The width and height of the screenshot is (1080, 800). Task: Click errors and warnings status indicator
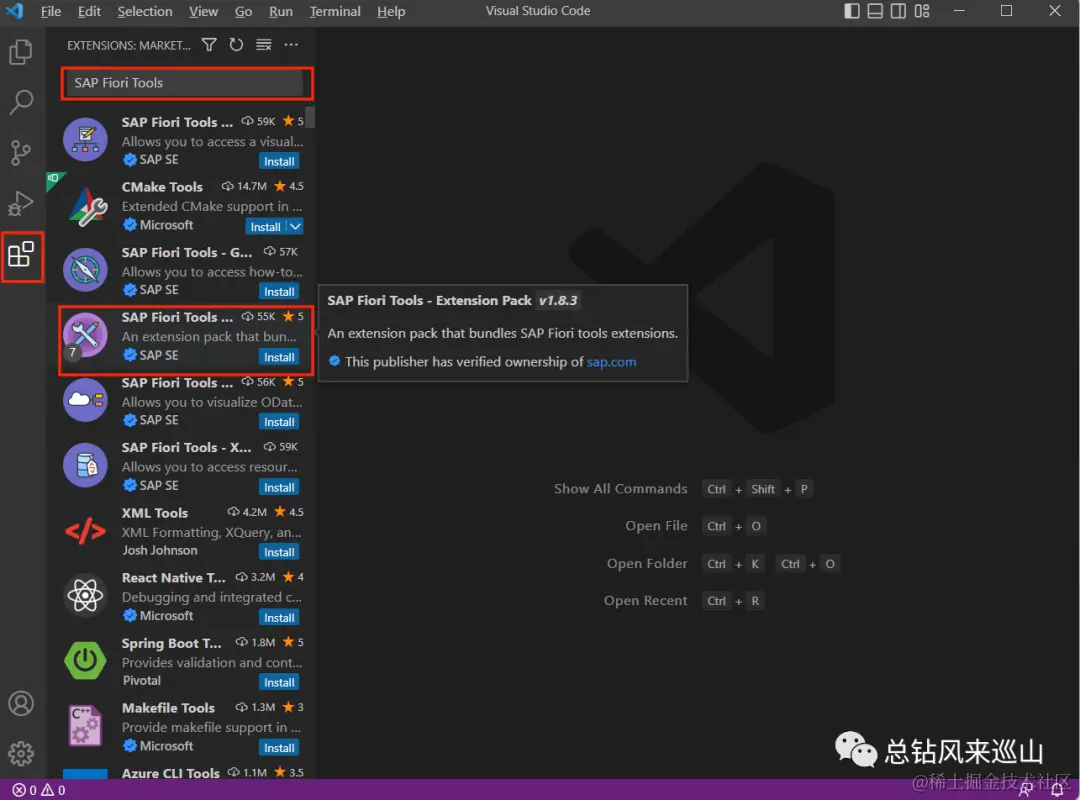tap(39, 790)
